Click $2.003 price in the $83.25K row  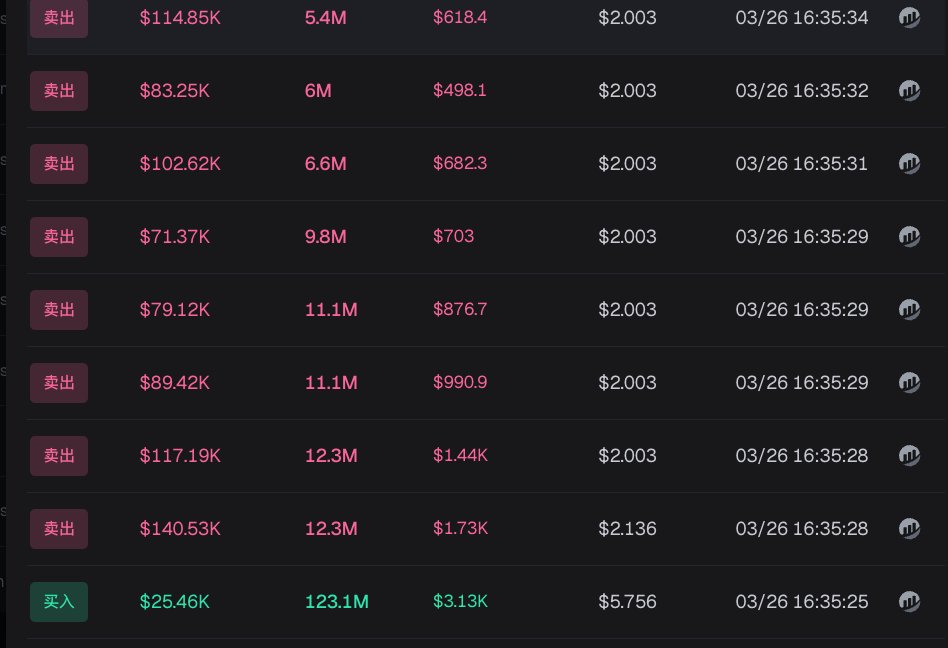pos(628,91)
